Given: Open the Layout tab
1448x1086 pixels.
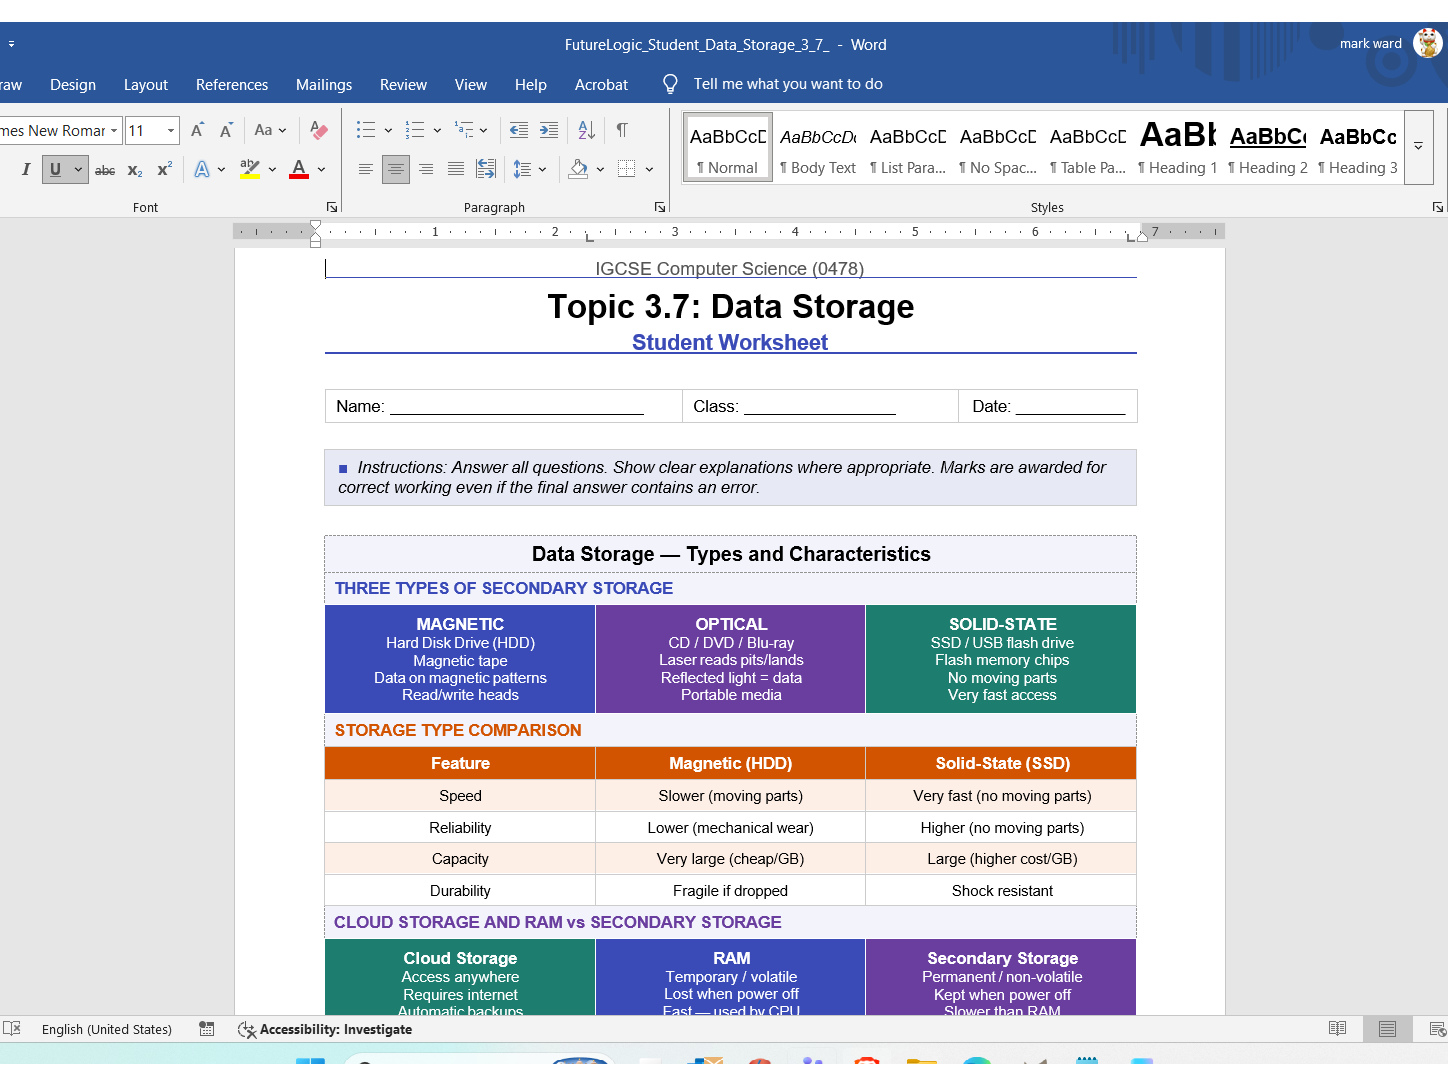Looking at the screenshot, I should (x=146, y=85).
